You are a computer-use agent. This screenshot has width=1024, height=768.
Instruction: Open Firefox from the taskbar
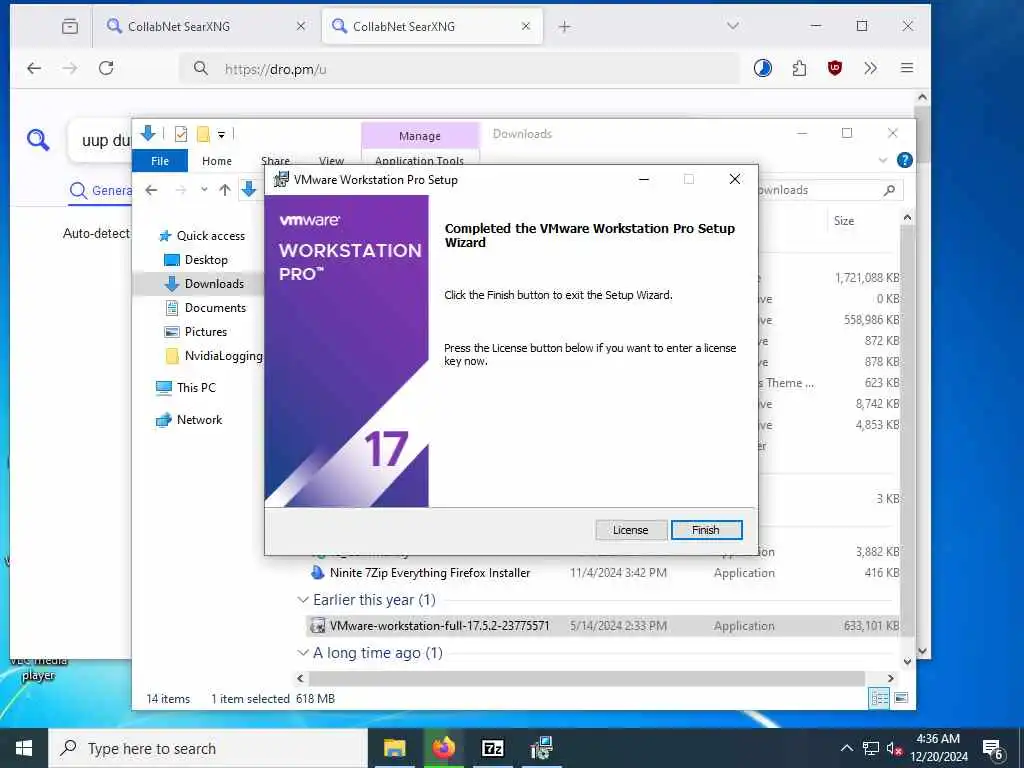(x=443, y=748)
